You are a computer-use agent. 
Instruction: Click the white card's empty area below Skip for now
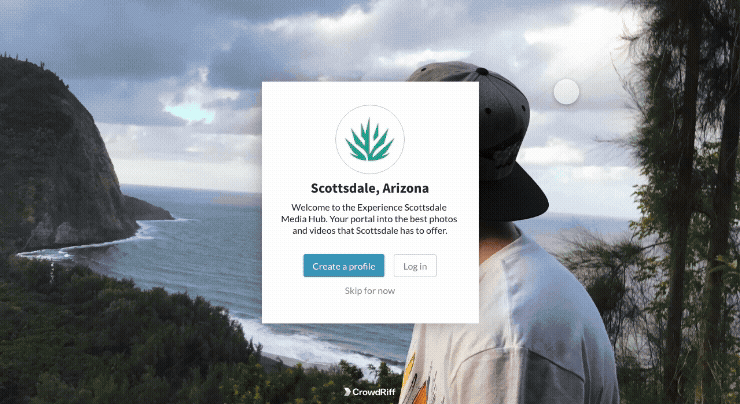(x=370, y=310)
